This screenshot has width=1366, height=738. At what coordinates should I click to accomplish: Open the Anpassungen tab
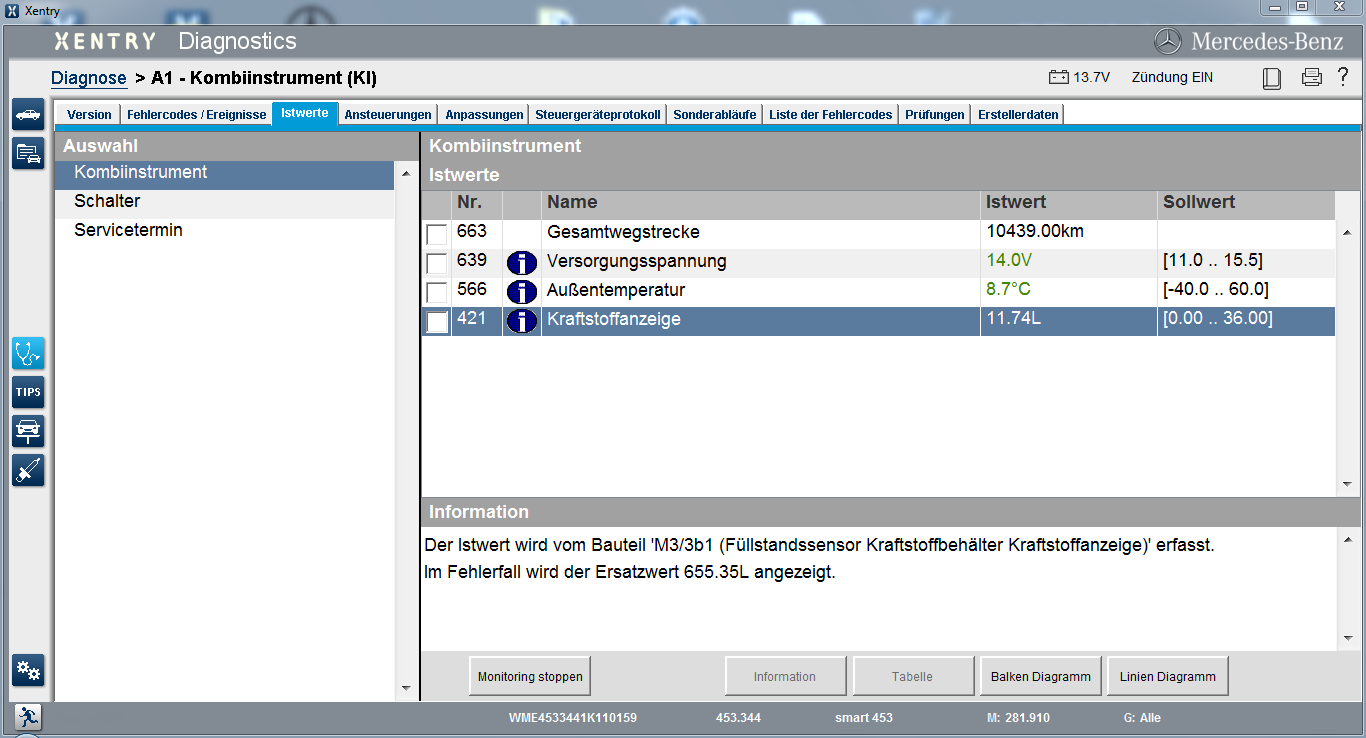click(484, 115)
